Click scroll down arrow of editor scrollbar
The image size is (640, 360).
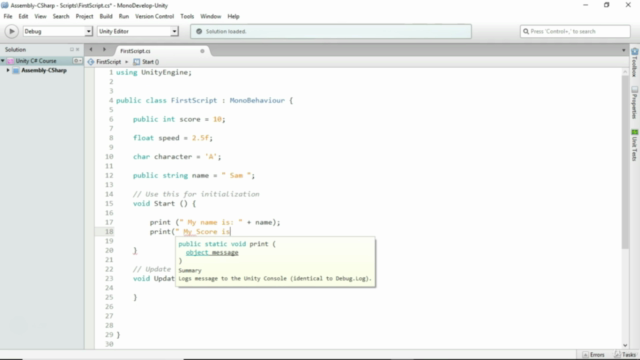(625, 345)
